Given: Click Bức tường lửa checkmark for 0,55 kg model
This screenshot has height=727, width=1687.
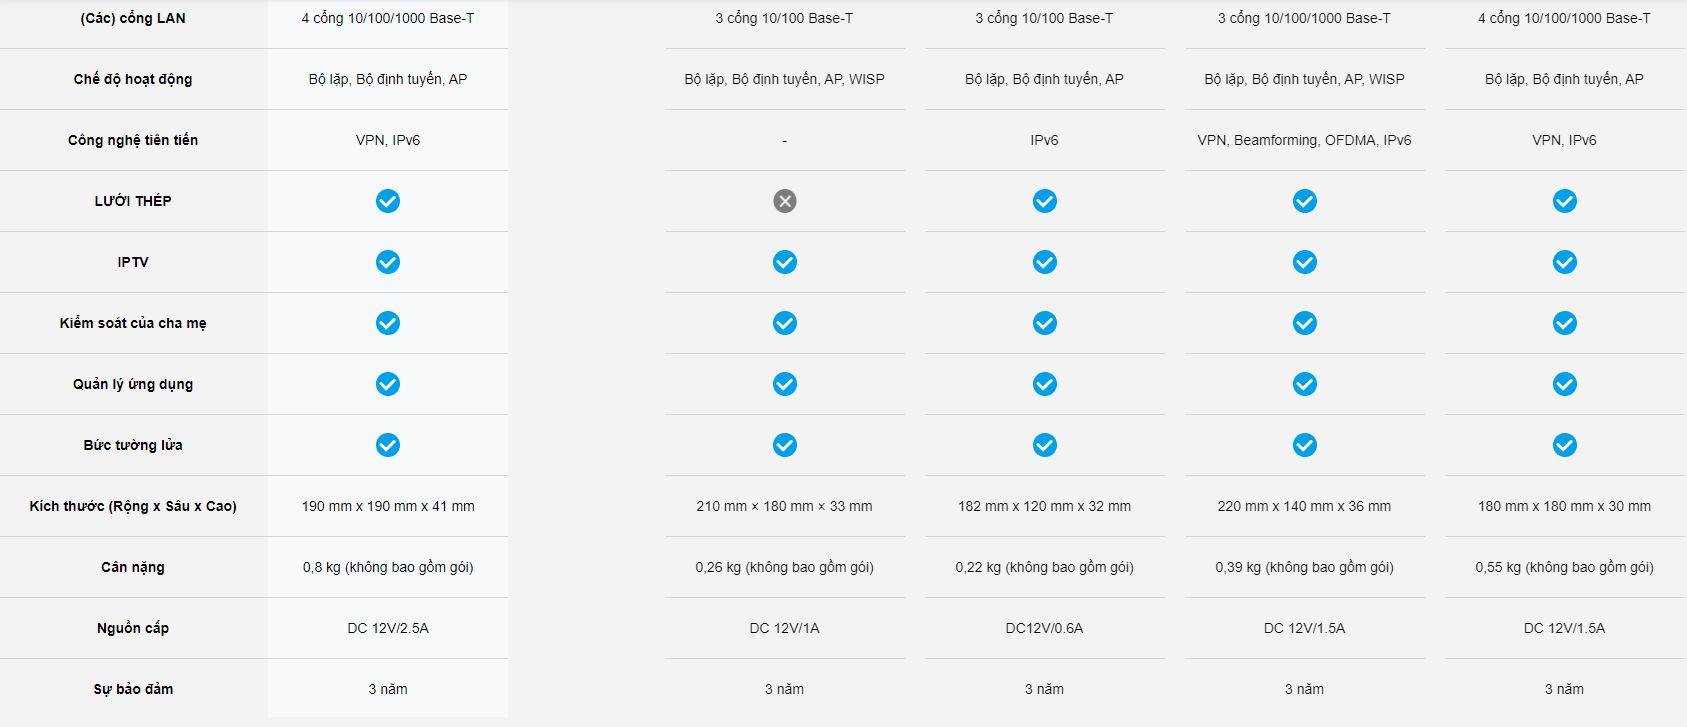Looking at the screenshot, I should click(1565, 445).
